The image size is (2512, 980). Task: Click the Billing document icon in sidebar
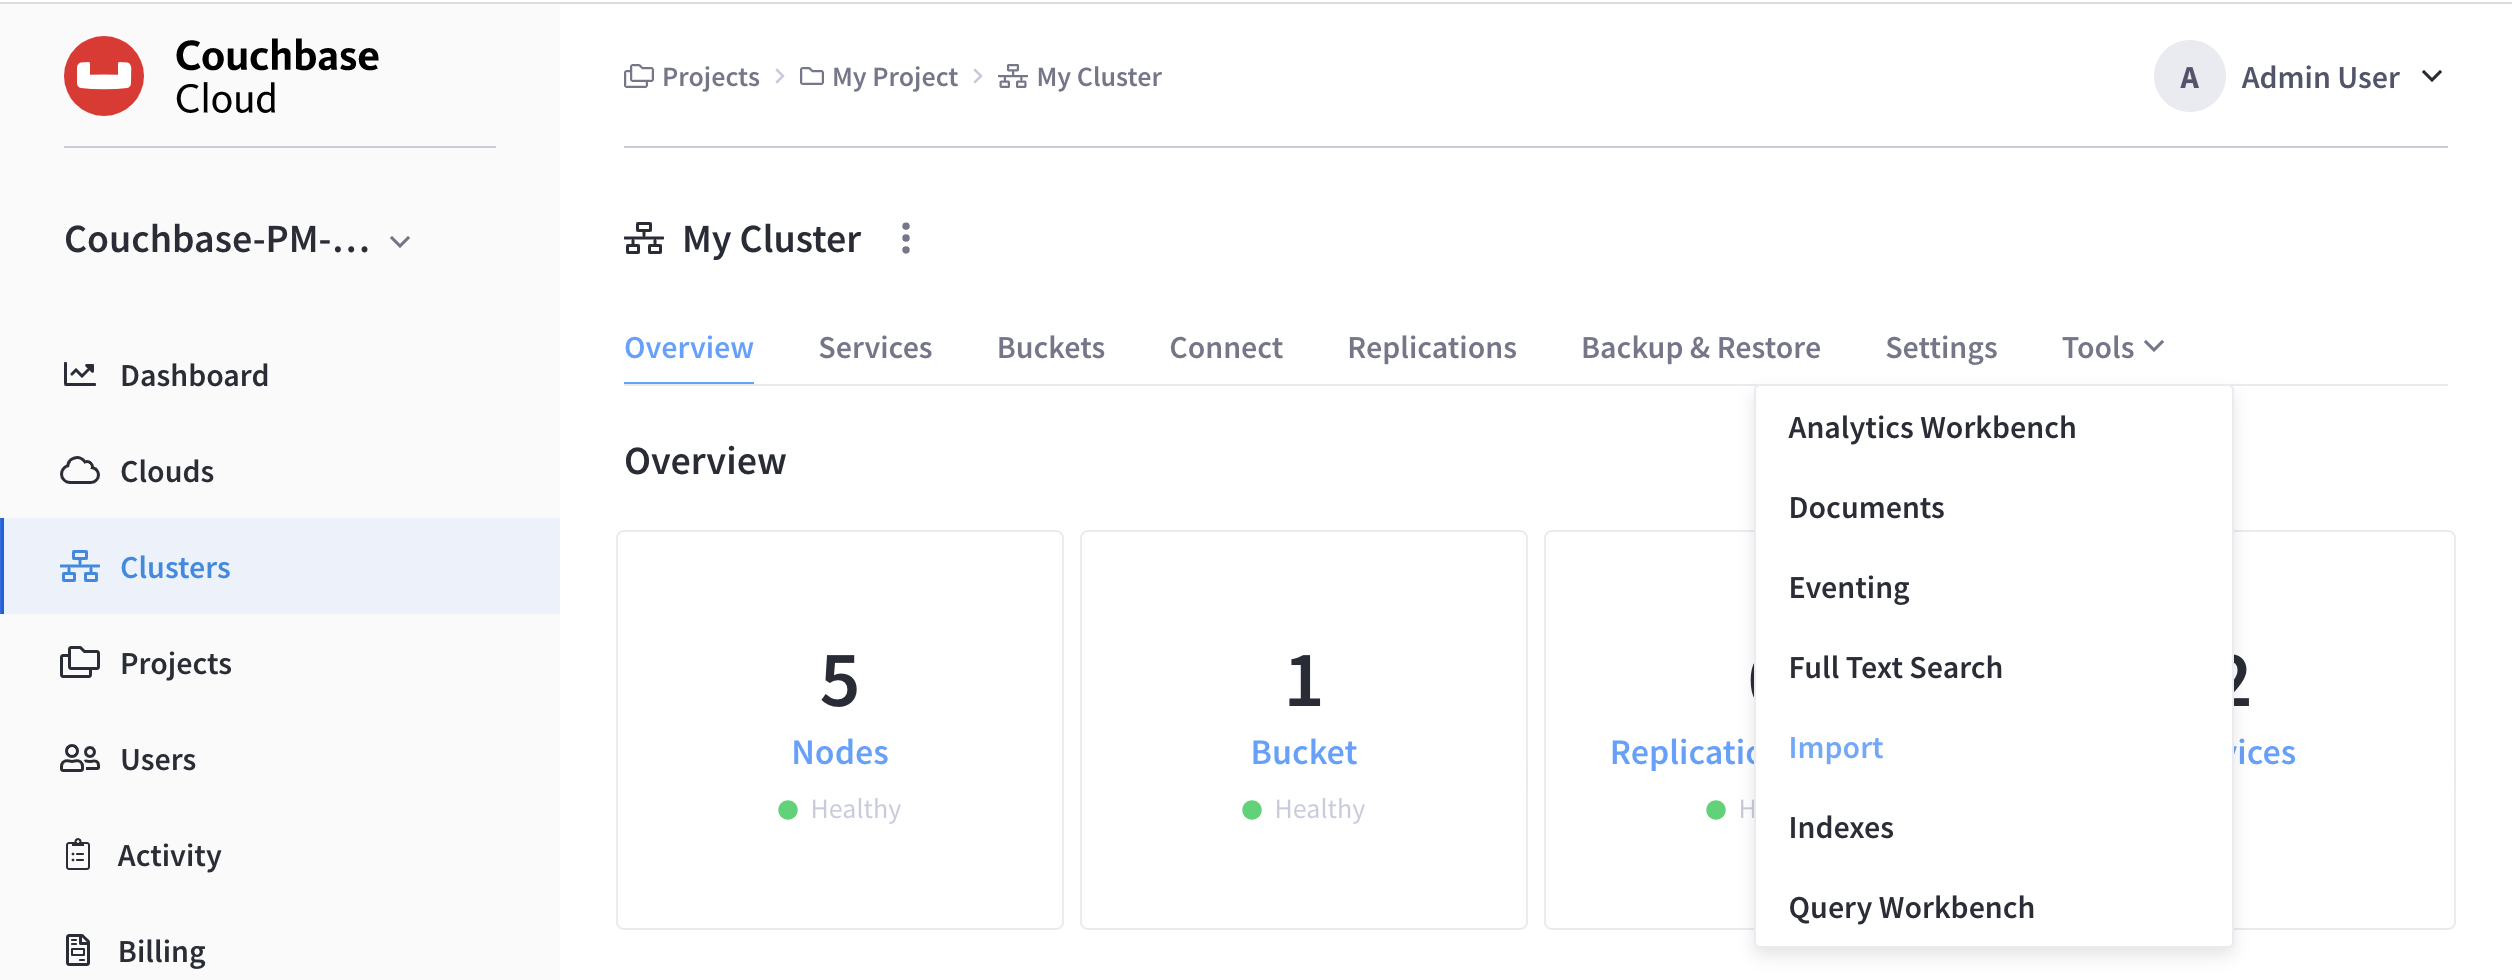coord(78,950)
